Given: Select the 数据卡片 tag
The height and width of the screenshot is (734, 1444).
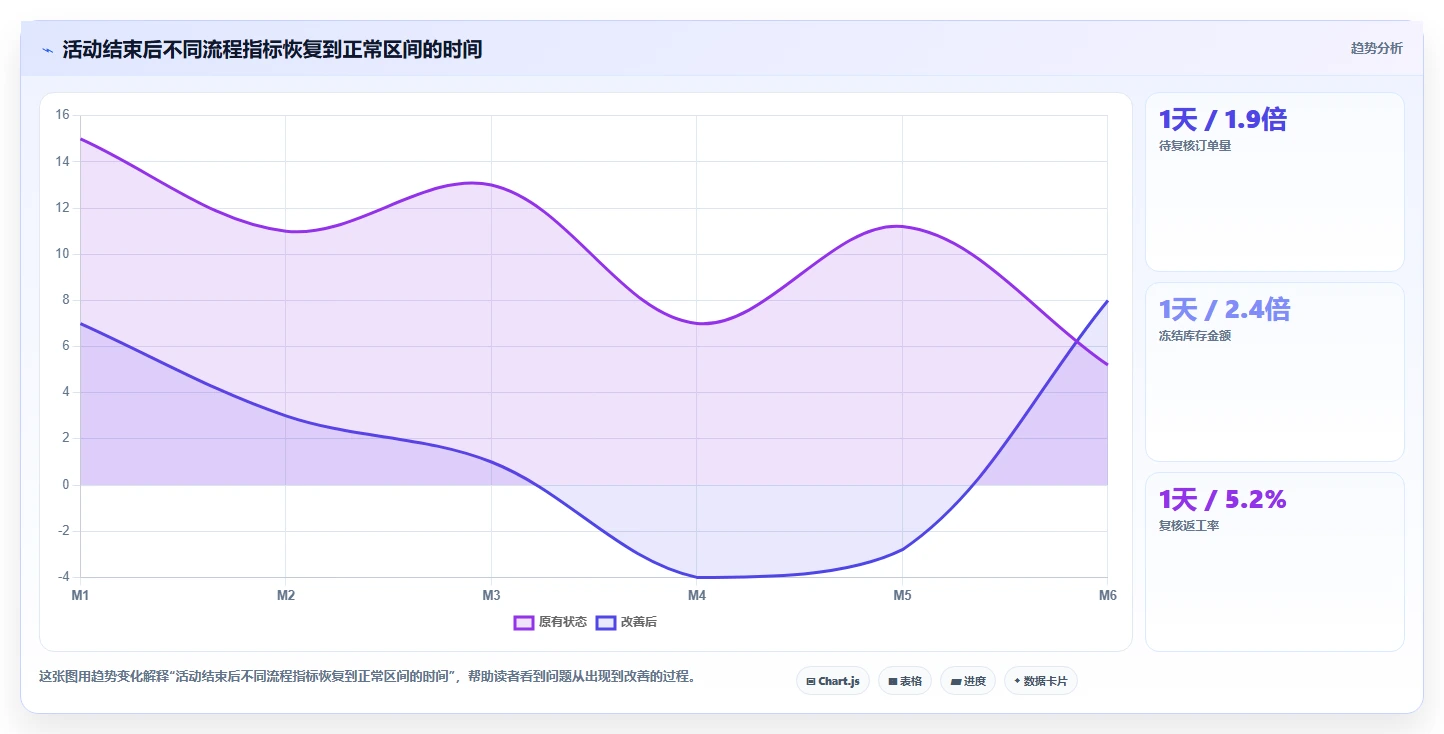Looking at the screenshot, I should click(1041, 681).
